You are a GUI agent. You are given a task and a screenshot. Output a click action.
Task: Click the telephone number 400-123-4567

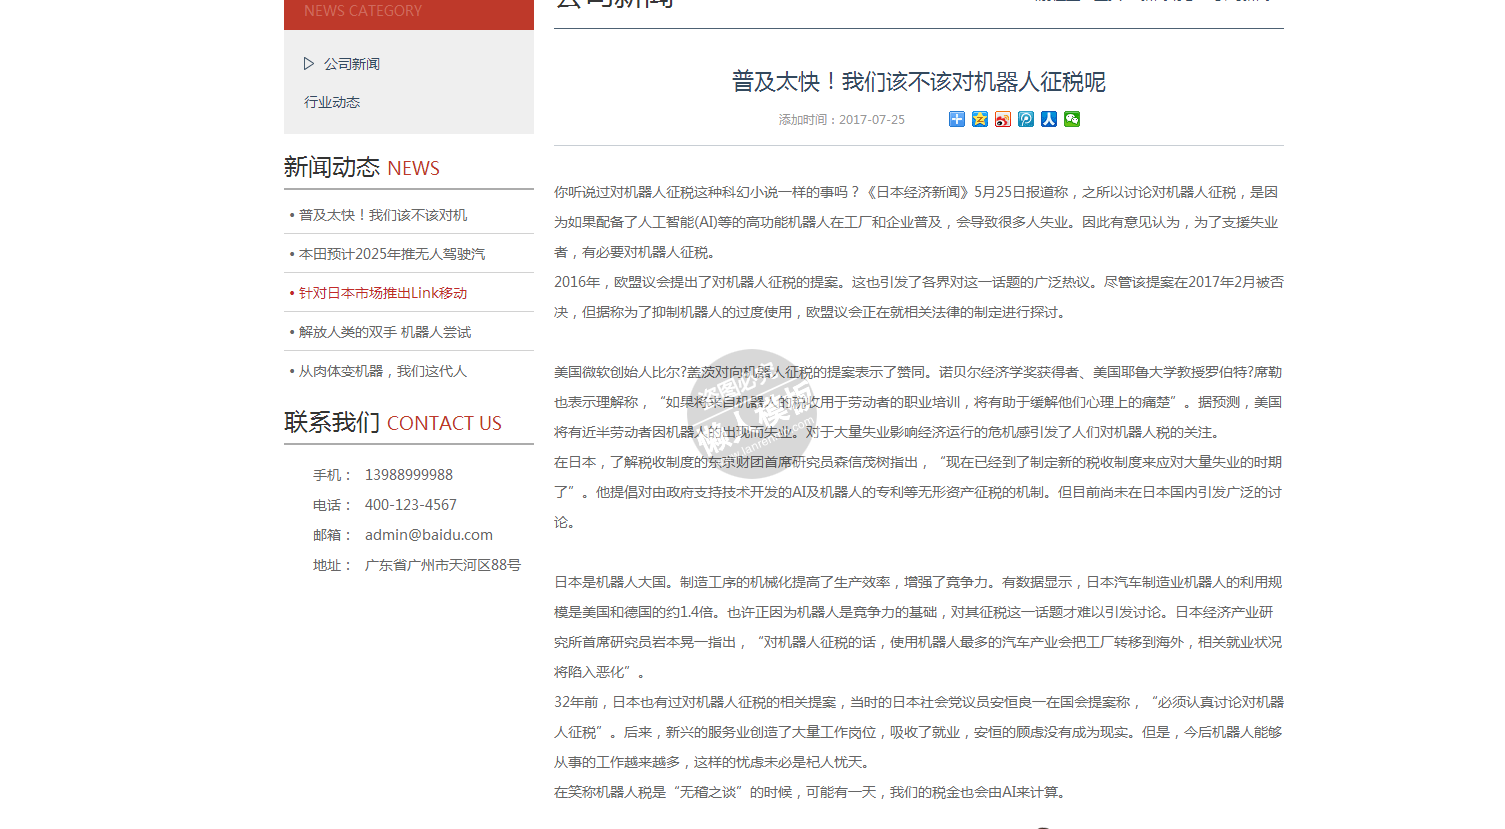pyautogui.click(x=411, y=505)
